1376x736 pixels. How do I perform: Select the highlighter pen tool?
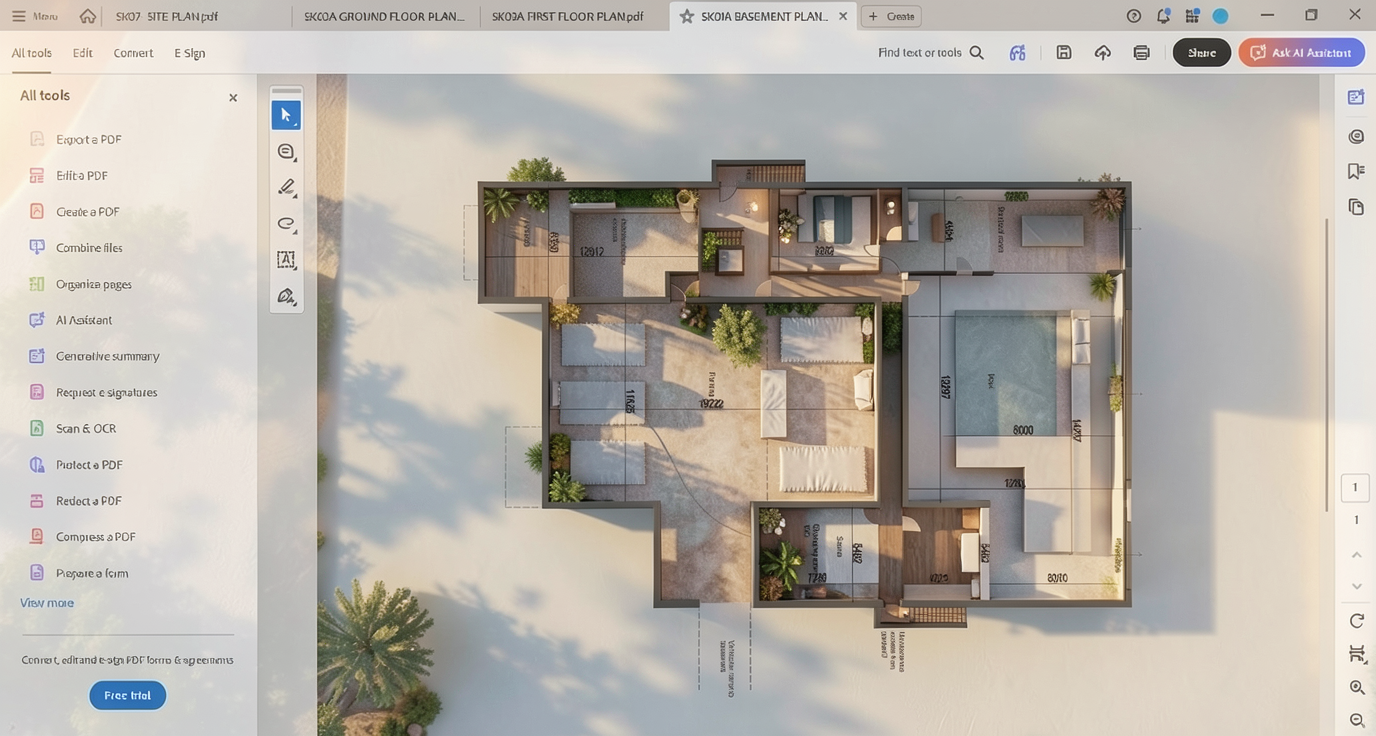pyautogui.click(x=286, y=187)
